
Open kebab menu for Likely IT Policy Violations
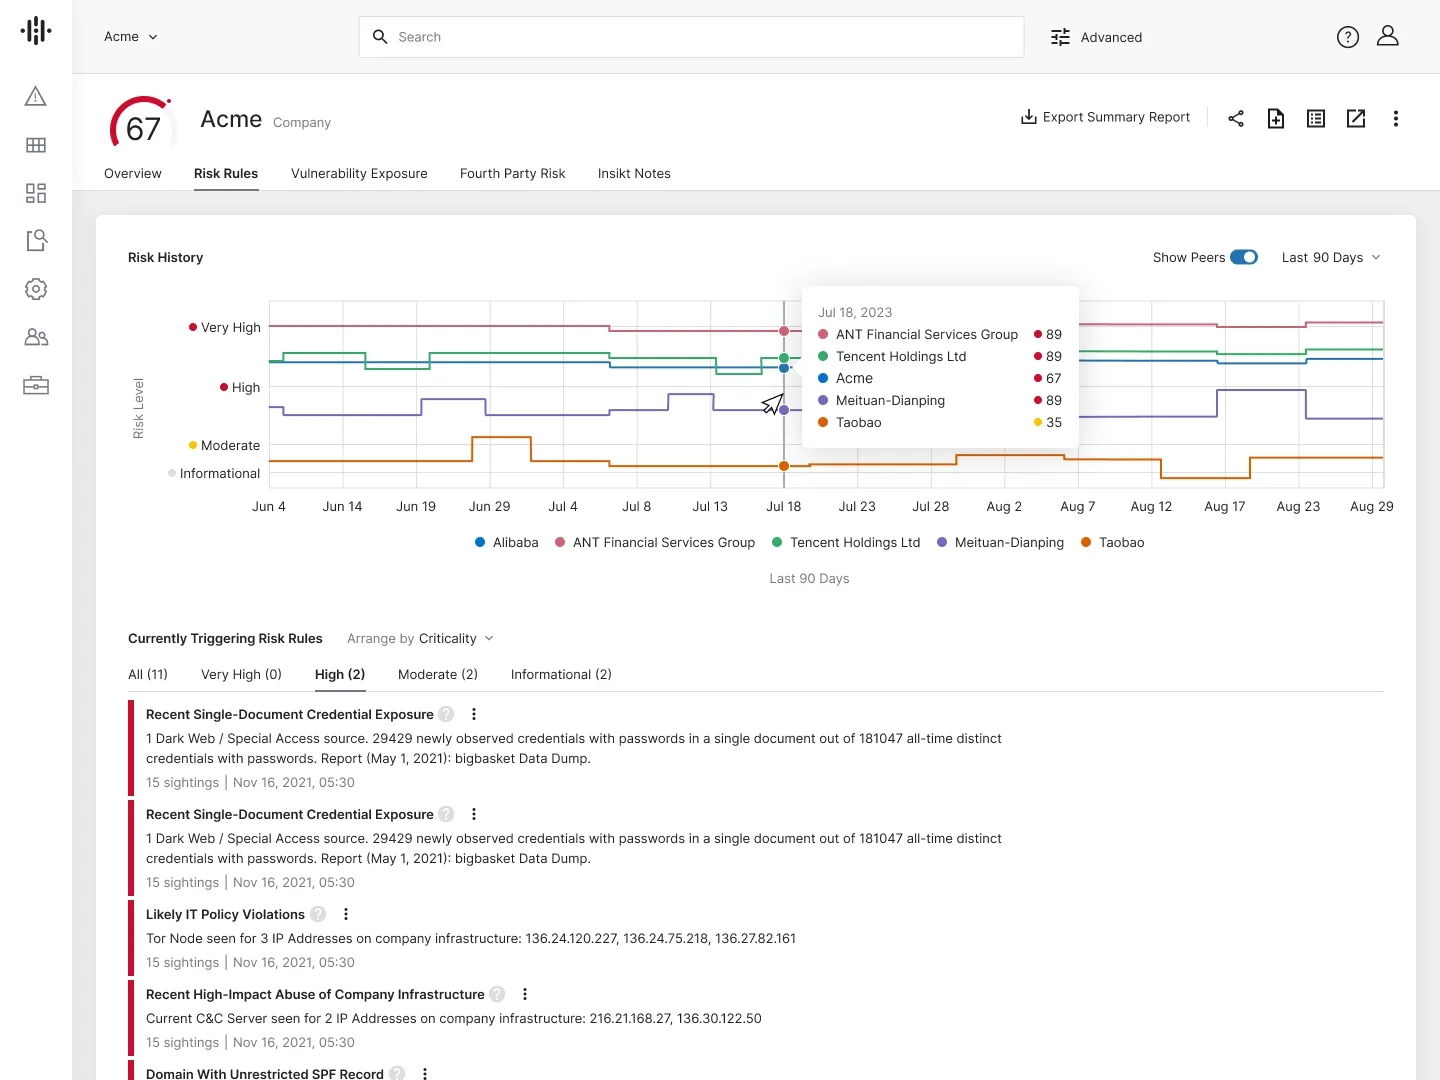[x=346, y=914]
